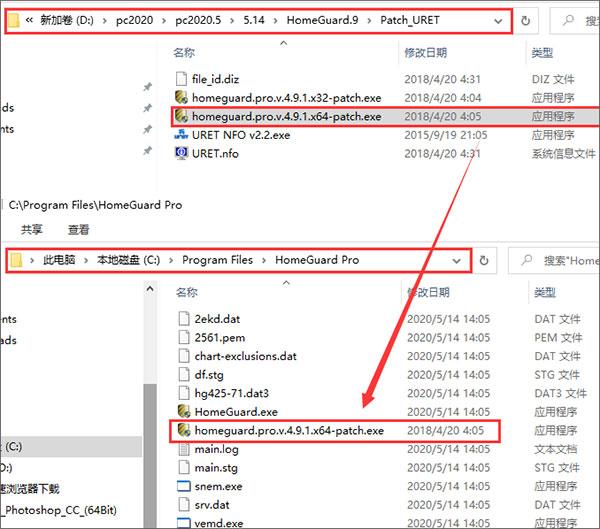Go to the Program Files breadcrumb segment
Viewport: 600px width, 529px height.
coord(217,260)
